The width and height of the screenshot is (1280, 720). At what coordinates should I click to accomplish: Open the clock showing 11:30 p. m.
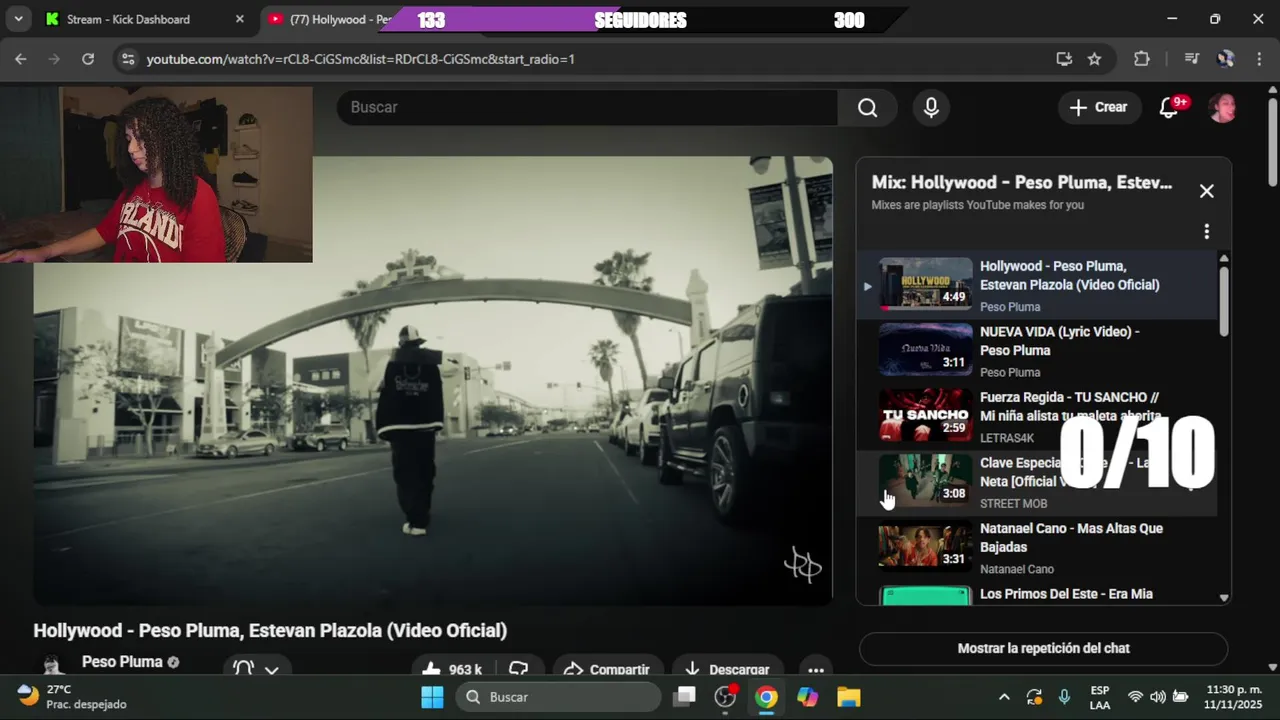1233,697
